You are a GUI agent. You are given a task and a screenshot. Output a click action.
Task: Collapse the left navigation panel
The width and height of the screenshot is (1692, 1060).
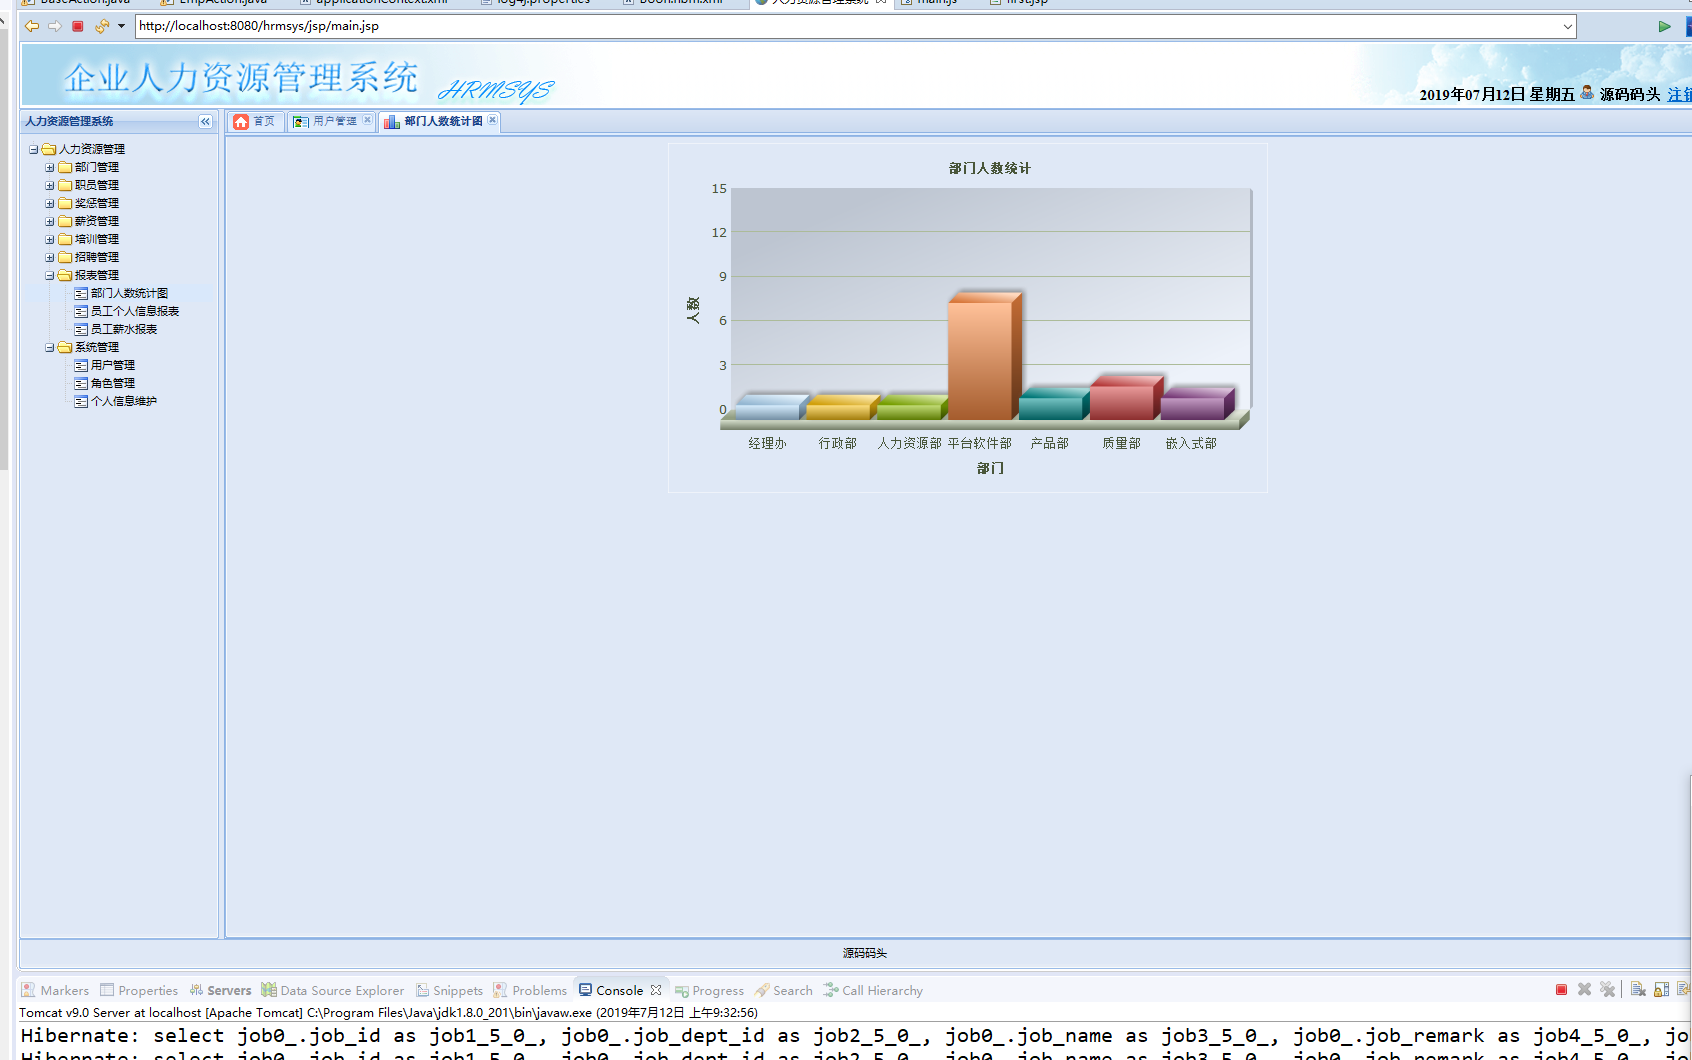click(205, 121)
